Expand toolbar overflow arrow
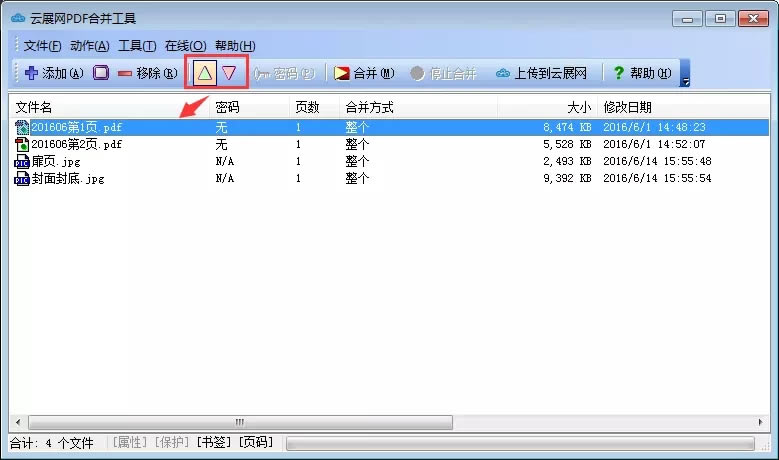The image size is (779, 460). click(685, 73)
